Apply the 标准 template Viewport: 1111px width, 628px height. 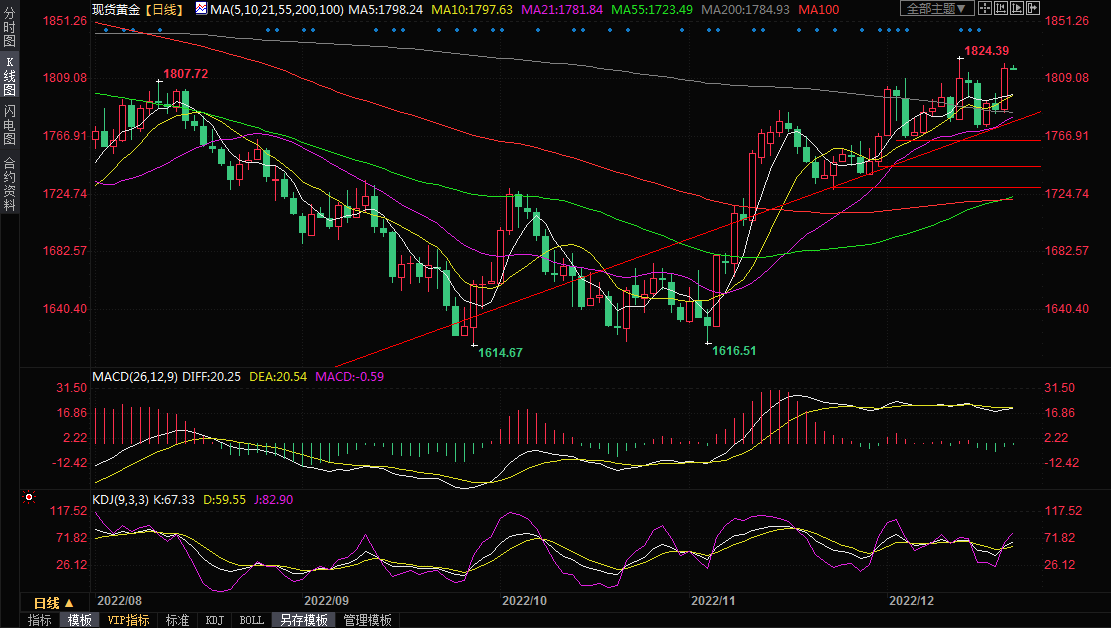[177, 620]
